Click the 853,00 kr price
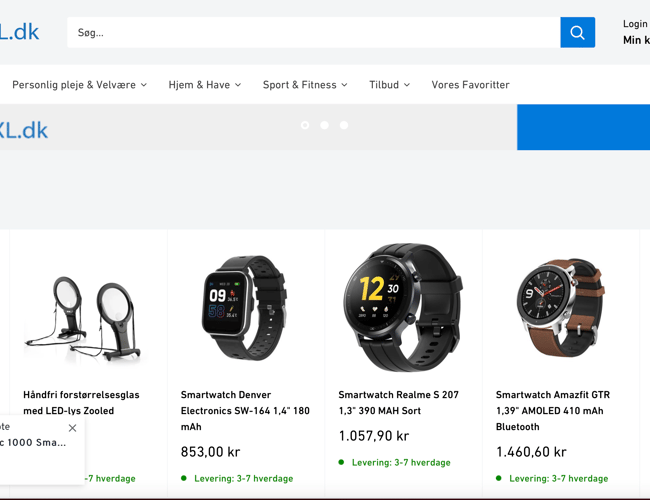The image size is (650, 500). coord(211,451)
